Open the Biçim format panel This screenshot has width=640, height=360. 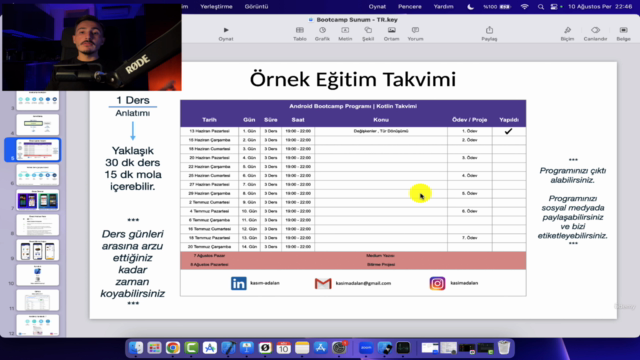point(567,34)
